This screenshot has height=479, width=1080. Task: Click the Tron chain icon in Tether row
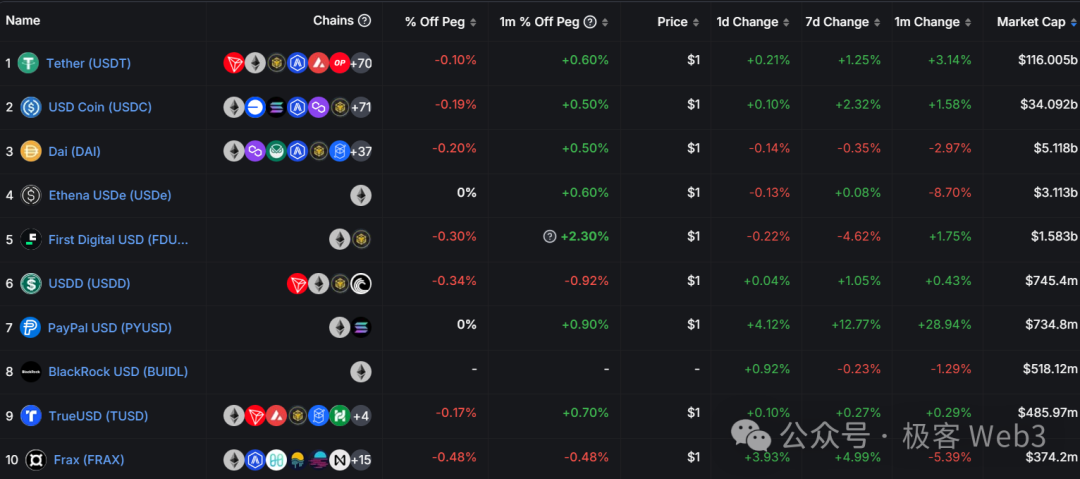point(234,63)
